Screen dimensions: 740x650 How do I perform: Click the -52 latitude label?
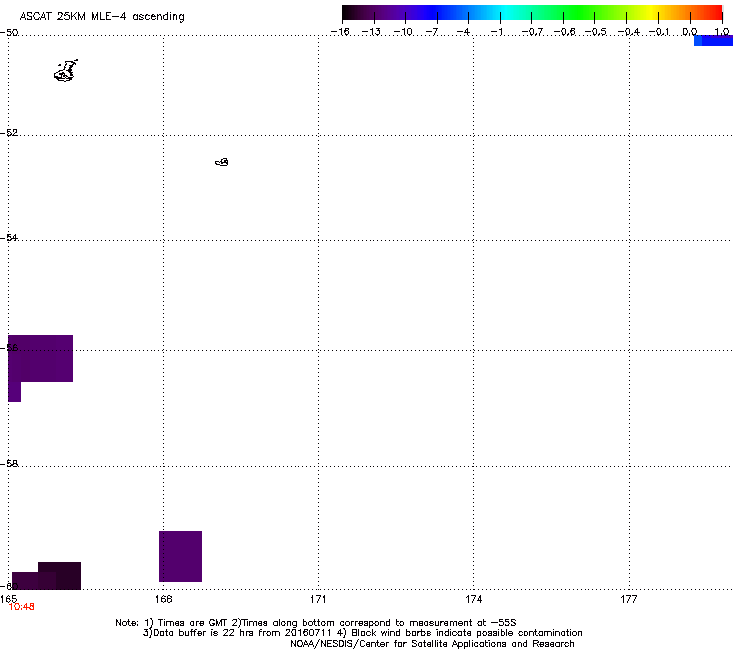9,133
